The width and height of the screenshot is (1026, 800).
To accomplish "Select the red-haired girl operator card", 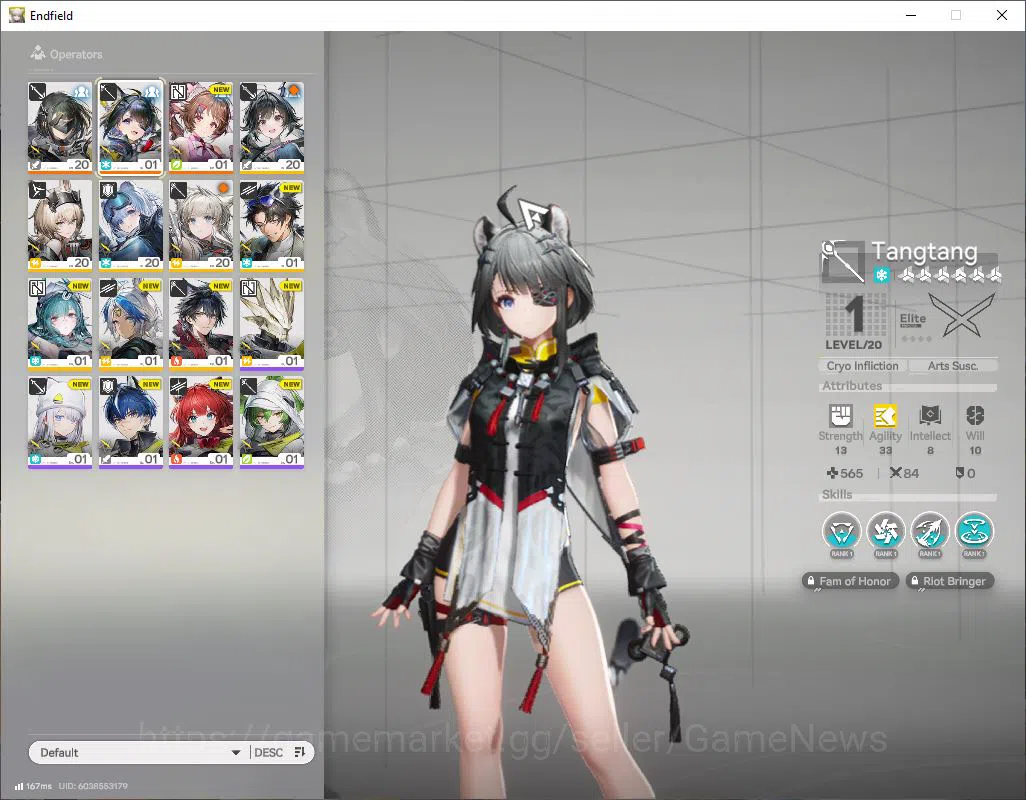I will [x=201, y=422].
